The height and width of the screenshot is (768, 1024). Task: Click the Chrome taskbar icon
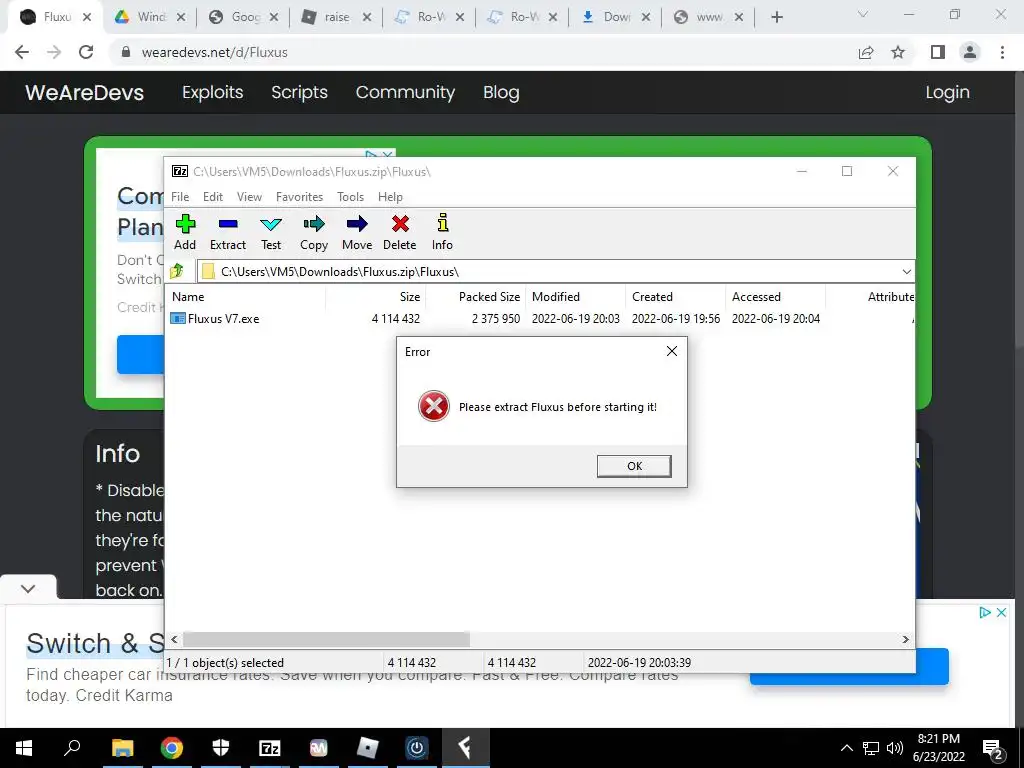[x=171, y=748]
